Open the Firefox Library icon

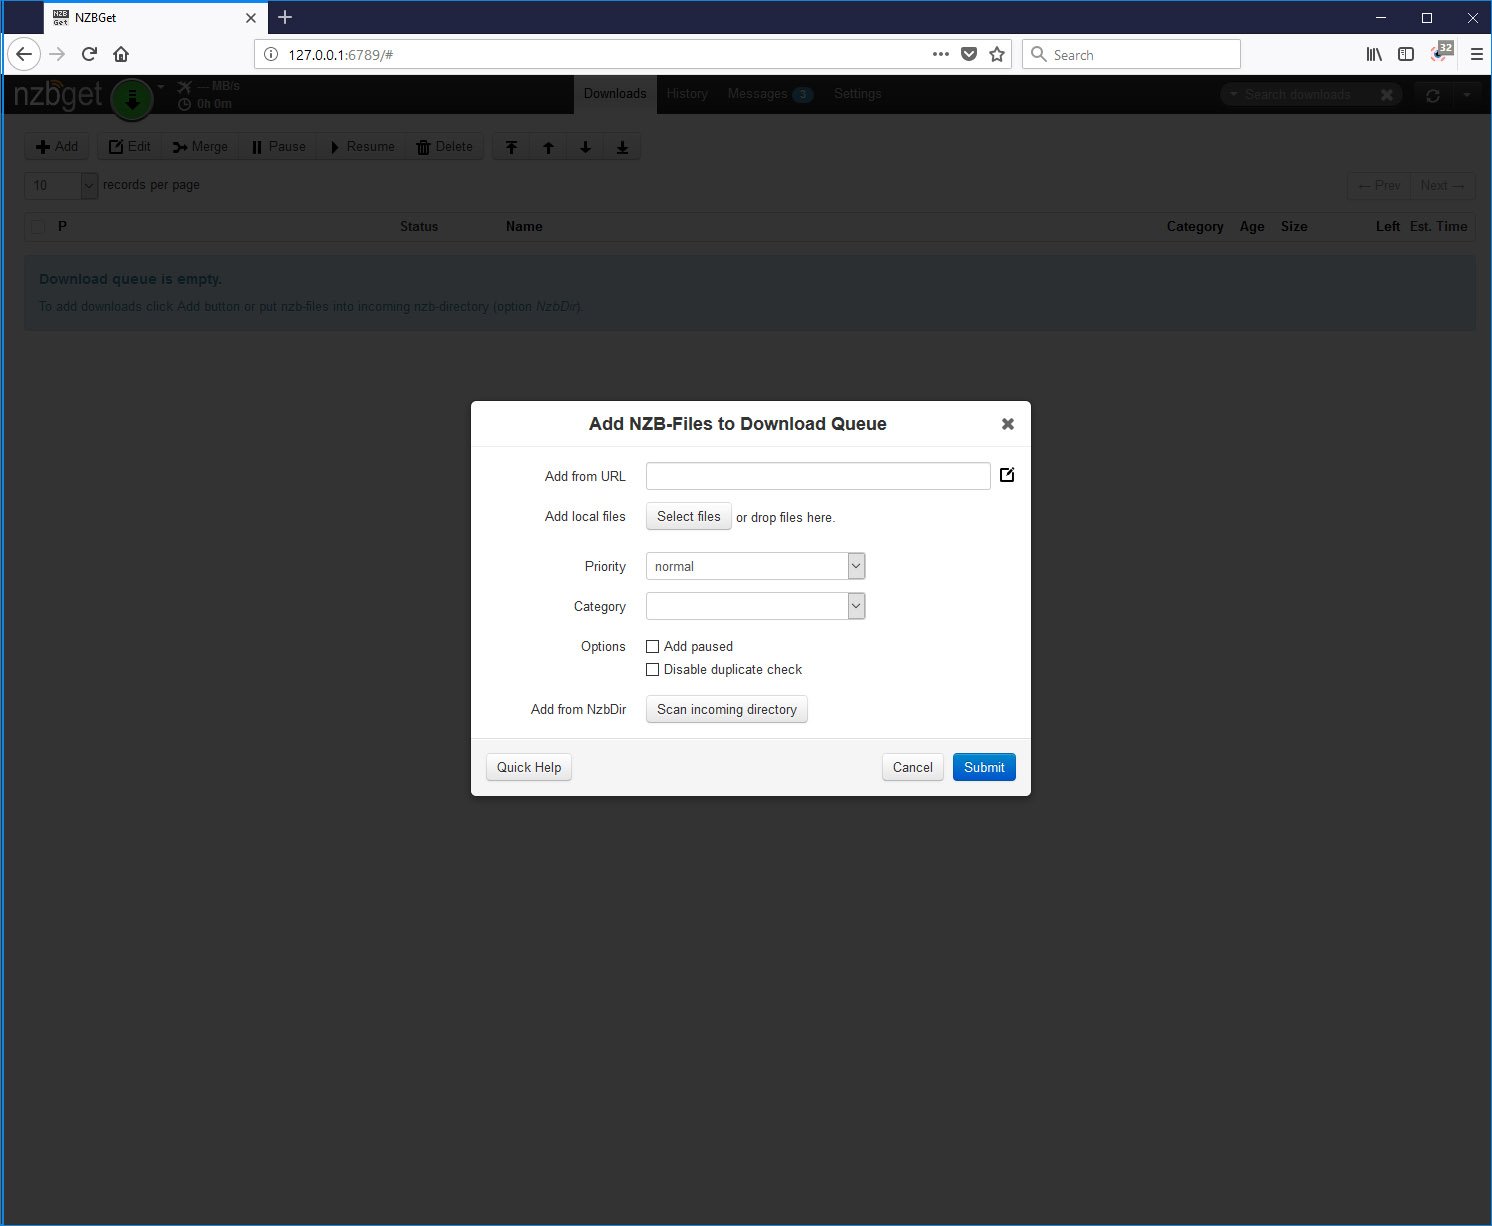(x=1374, y=54)
